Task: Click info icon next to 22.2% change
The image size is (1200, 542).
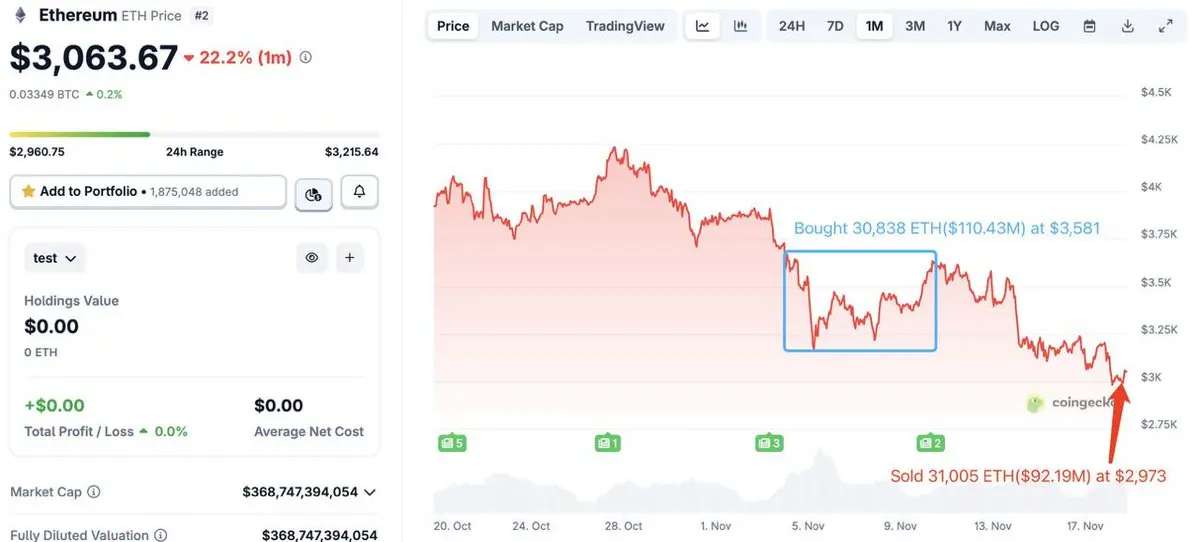Action: 306,58
